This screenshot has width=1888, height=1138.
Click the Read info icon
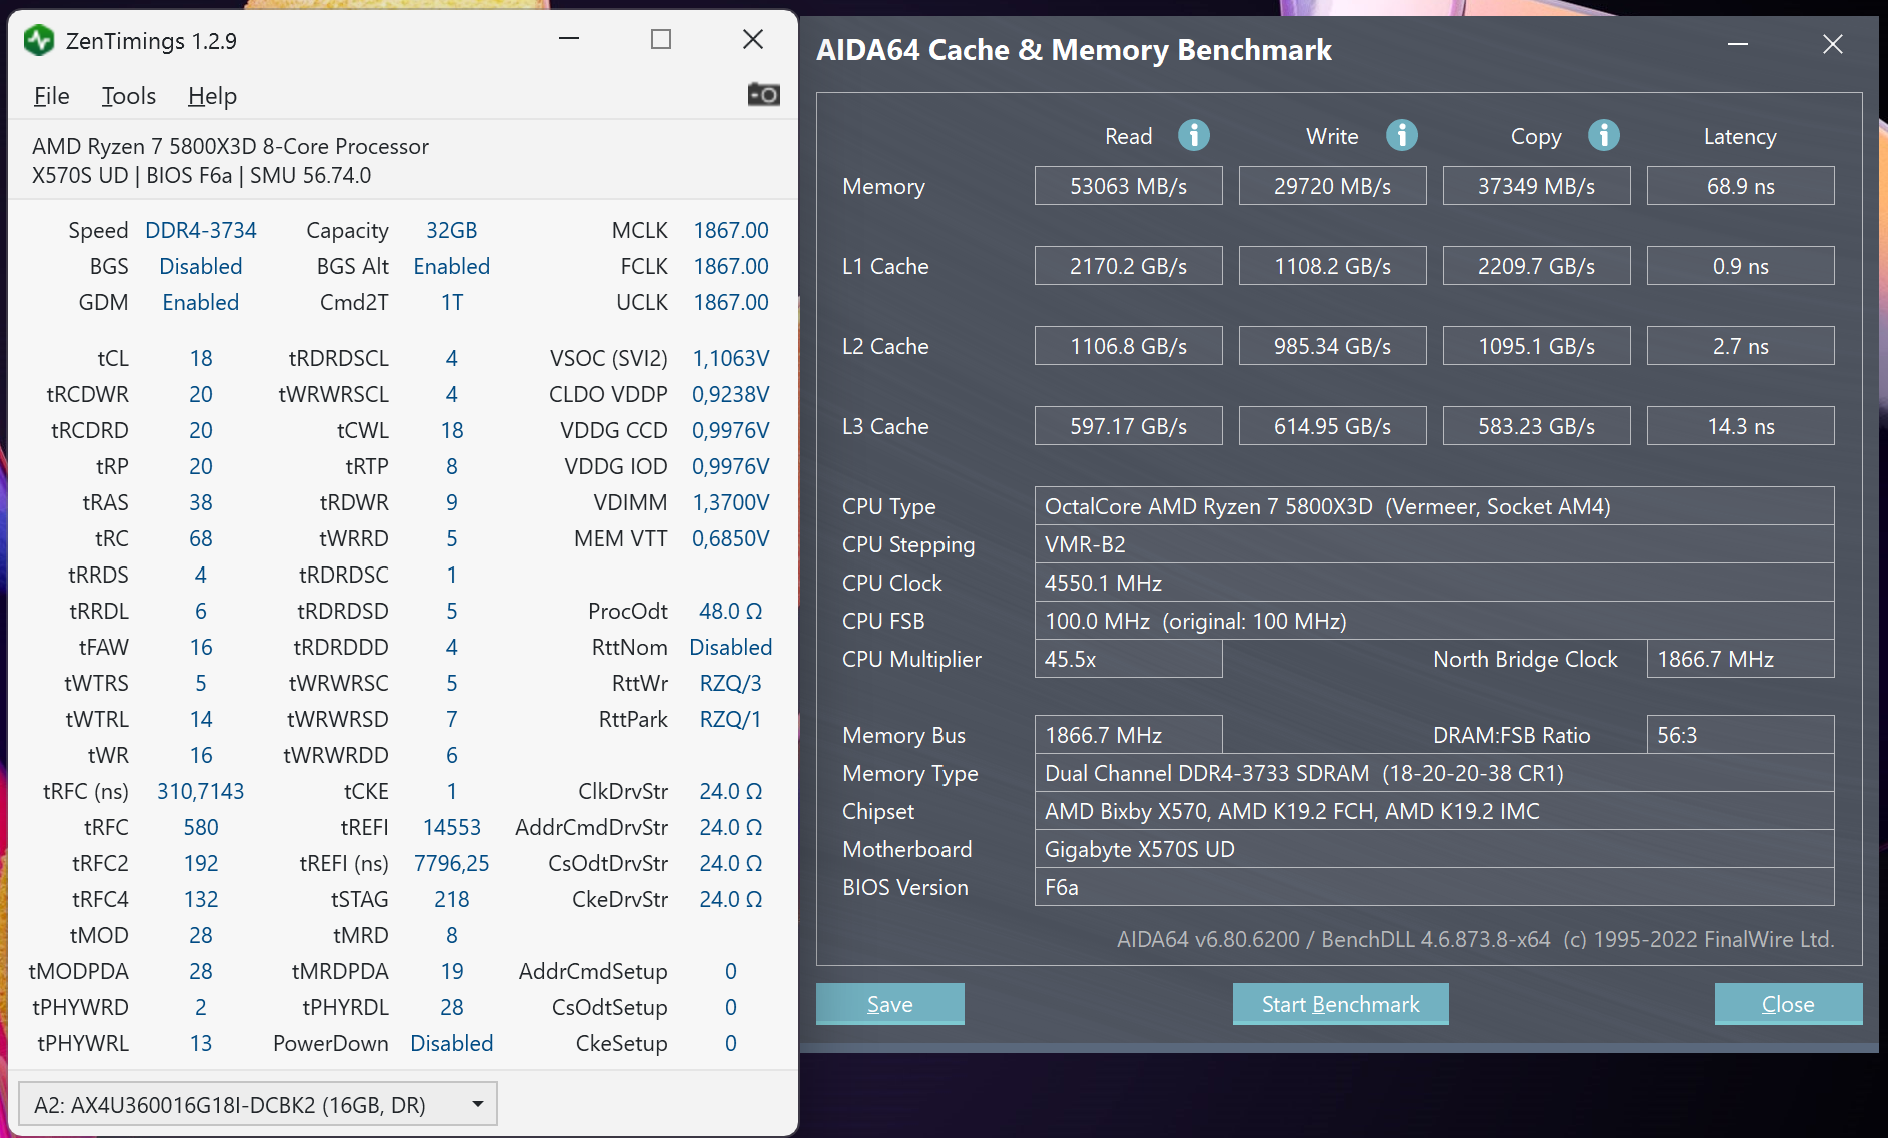pyautogui.click(x=1193, y=135)
